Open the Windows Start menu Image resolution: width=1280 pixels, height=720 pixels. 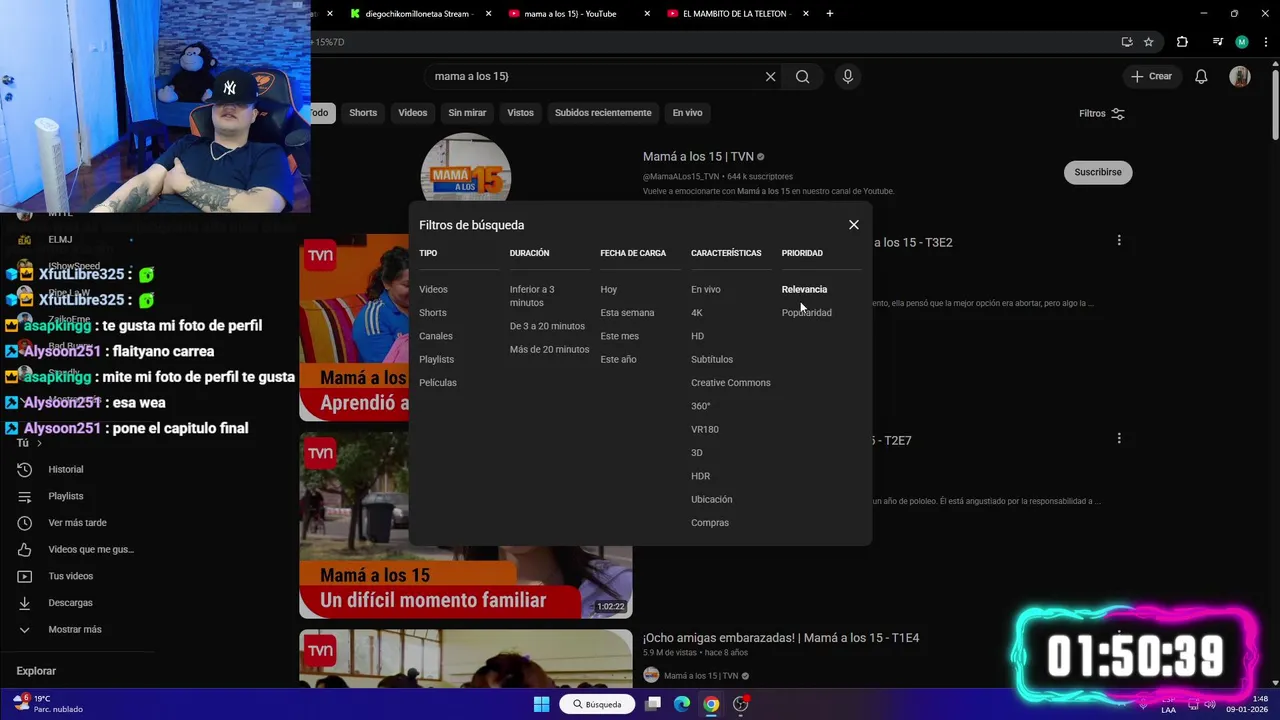541,704
